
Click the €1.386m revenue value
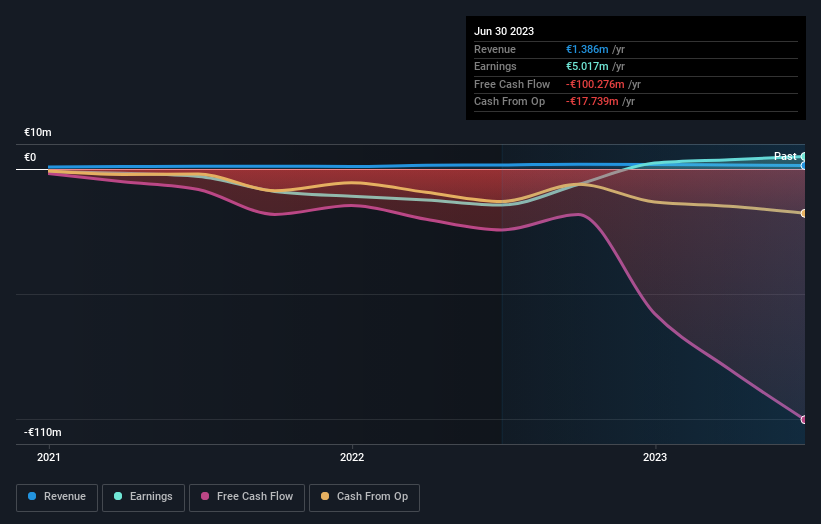[x=587, y=49]
